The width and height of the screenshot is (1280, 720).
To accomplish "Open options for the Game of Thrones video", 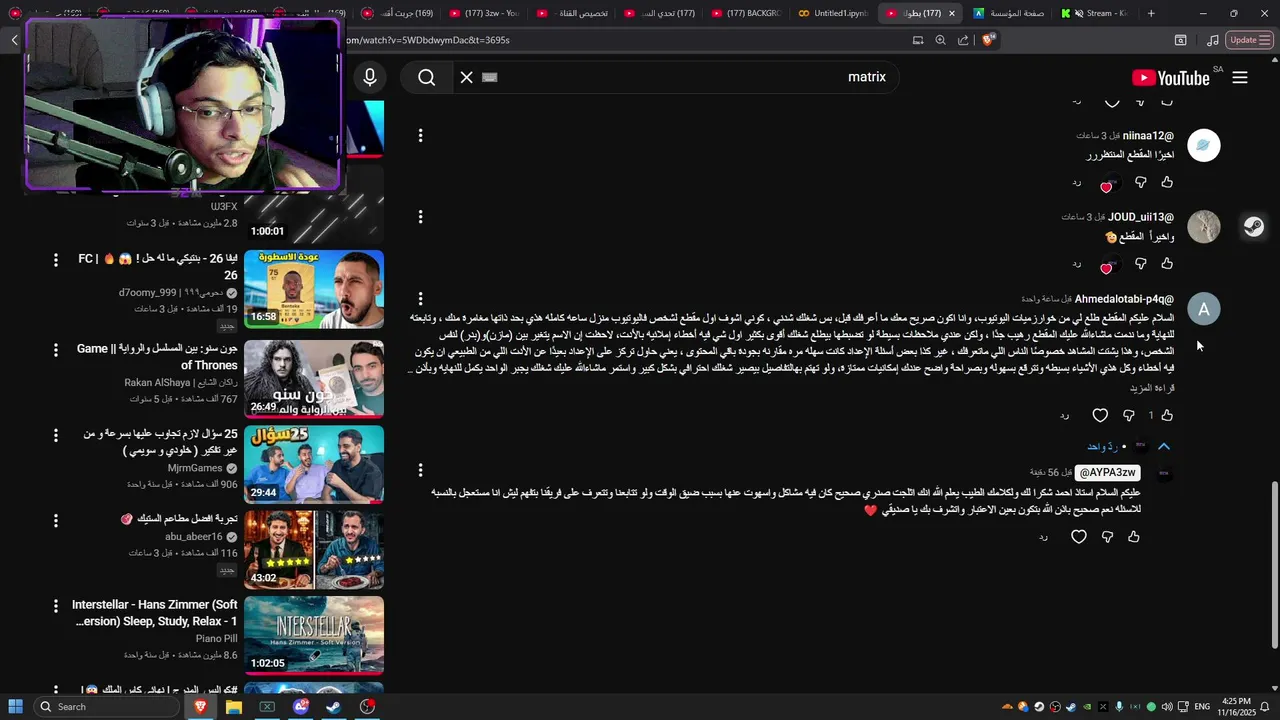I will (56, 350).
